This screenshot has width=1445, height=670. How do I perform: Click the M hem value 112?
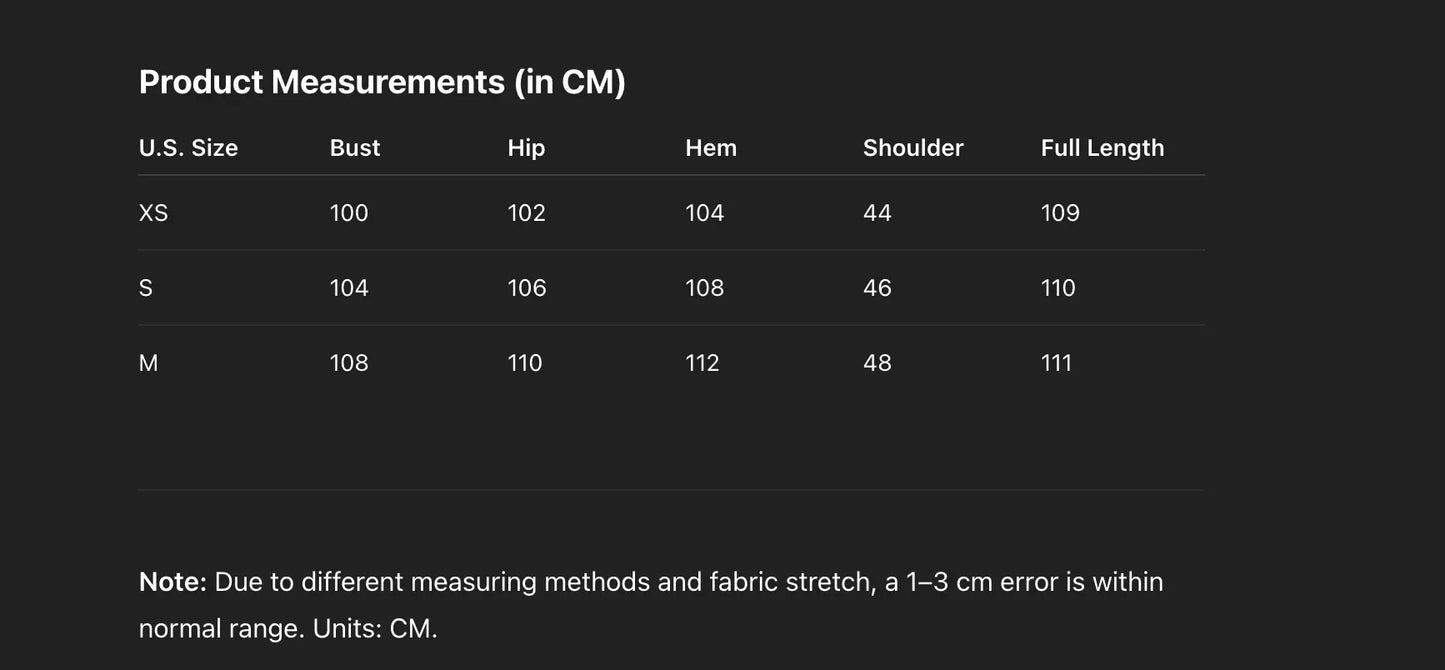(702, 363)
